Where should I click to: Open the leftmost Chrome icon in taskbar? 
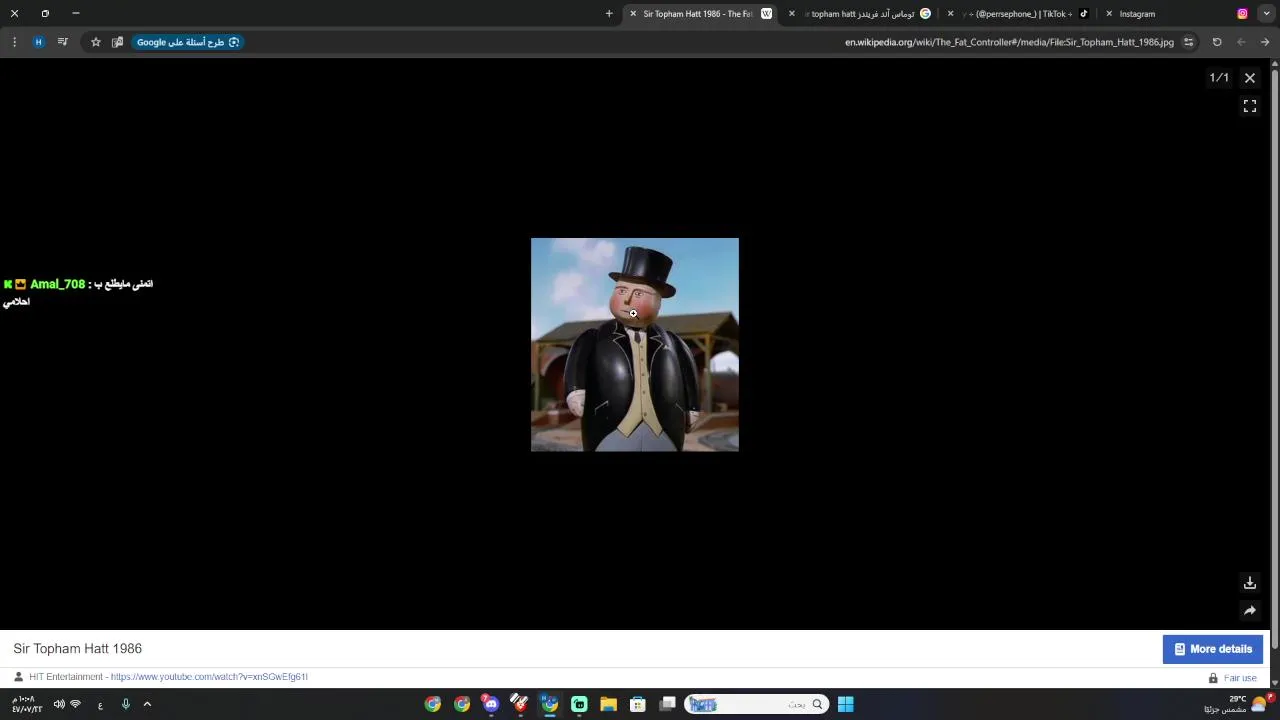pyautogui.click(x=433, y=704)
